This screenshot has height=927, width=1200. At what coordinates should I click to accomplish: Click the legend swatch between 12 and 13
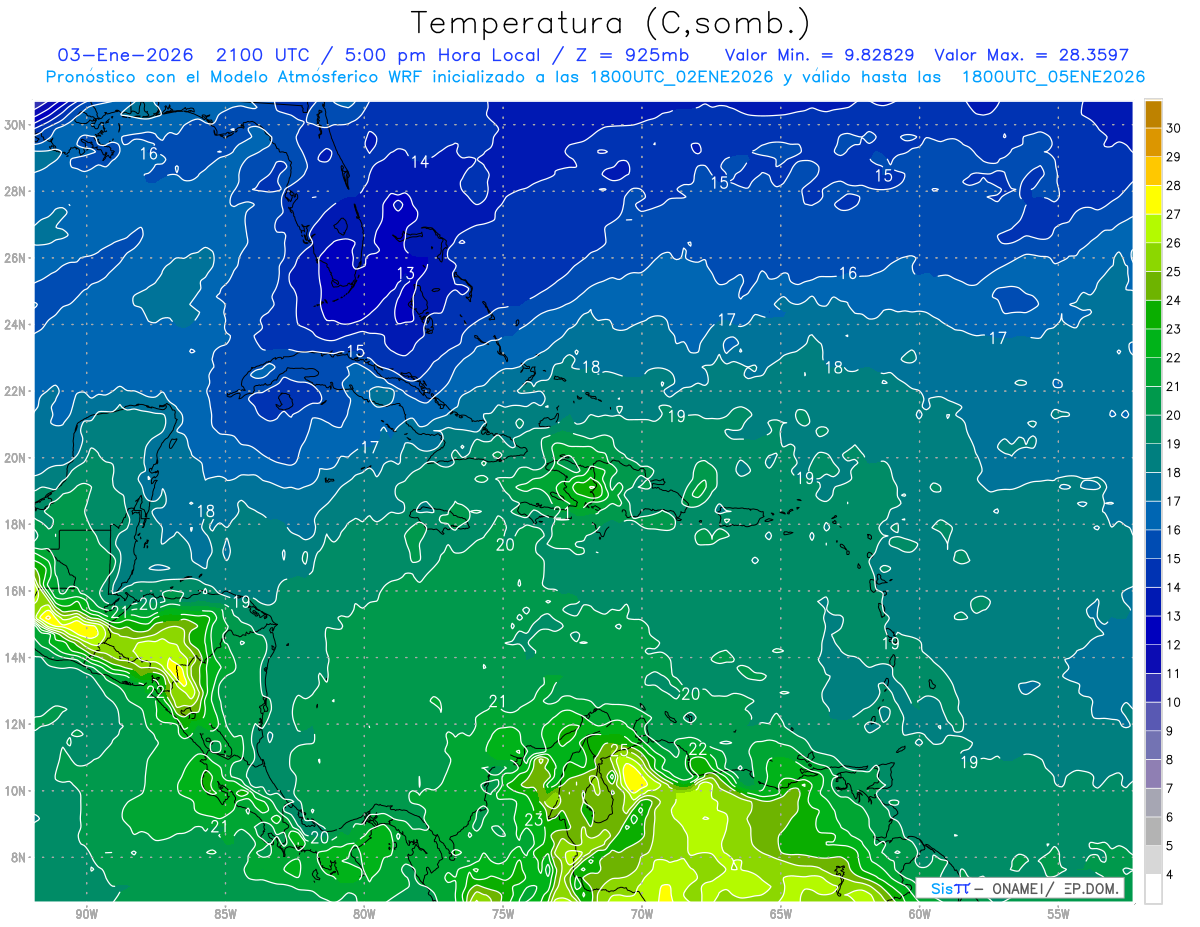tap(1153, 630)
